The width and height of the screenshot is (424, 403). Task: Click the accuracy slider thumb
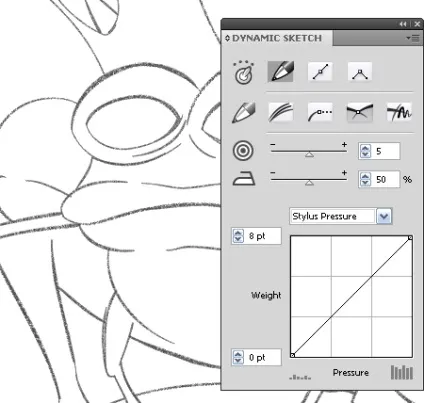pos(309,154)
